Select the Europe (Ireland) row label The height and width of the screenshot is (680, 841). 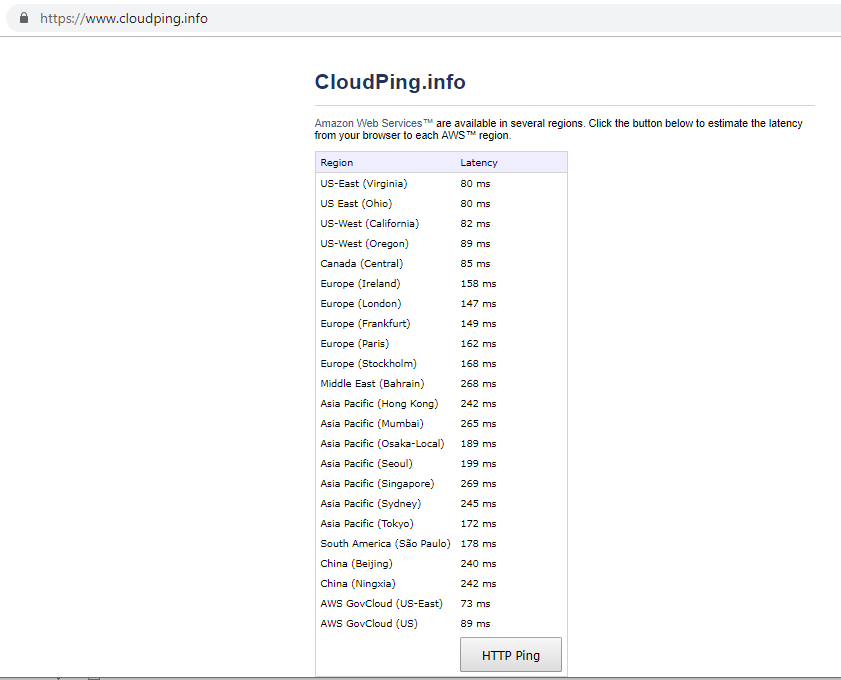tap(360, 284)
